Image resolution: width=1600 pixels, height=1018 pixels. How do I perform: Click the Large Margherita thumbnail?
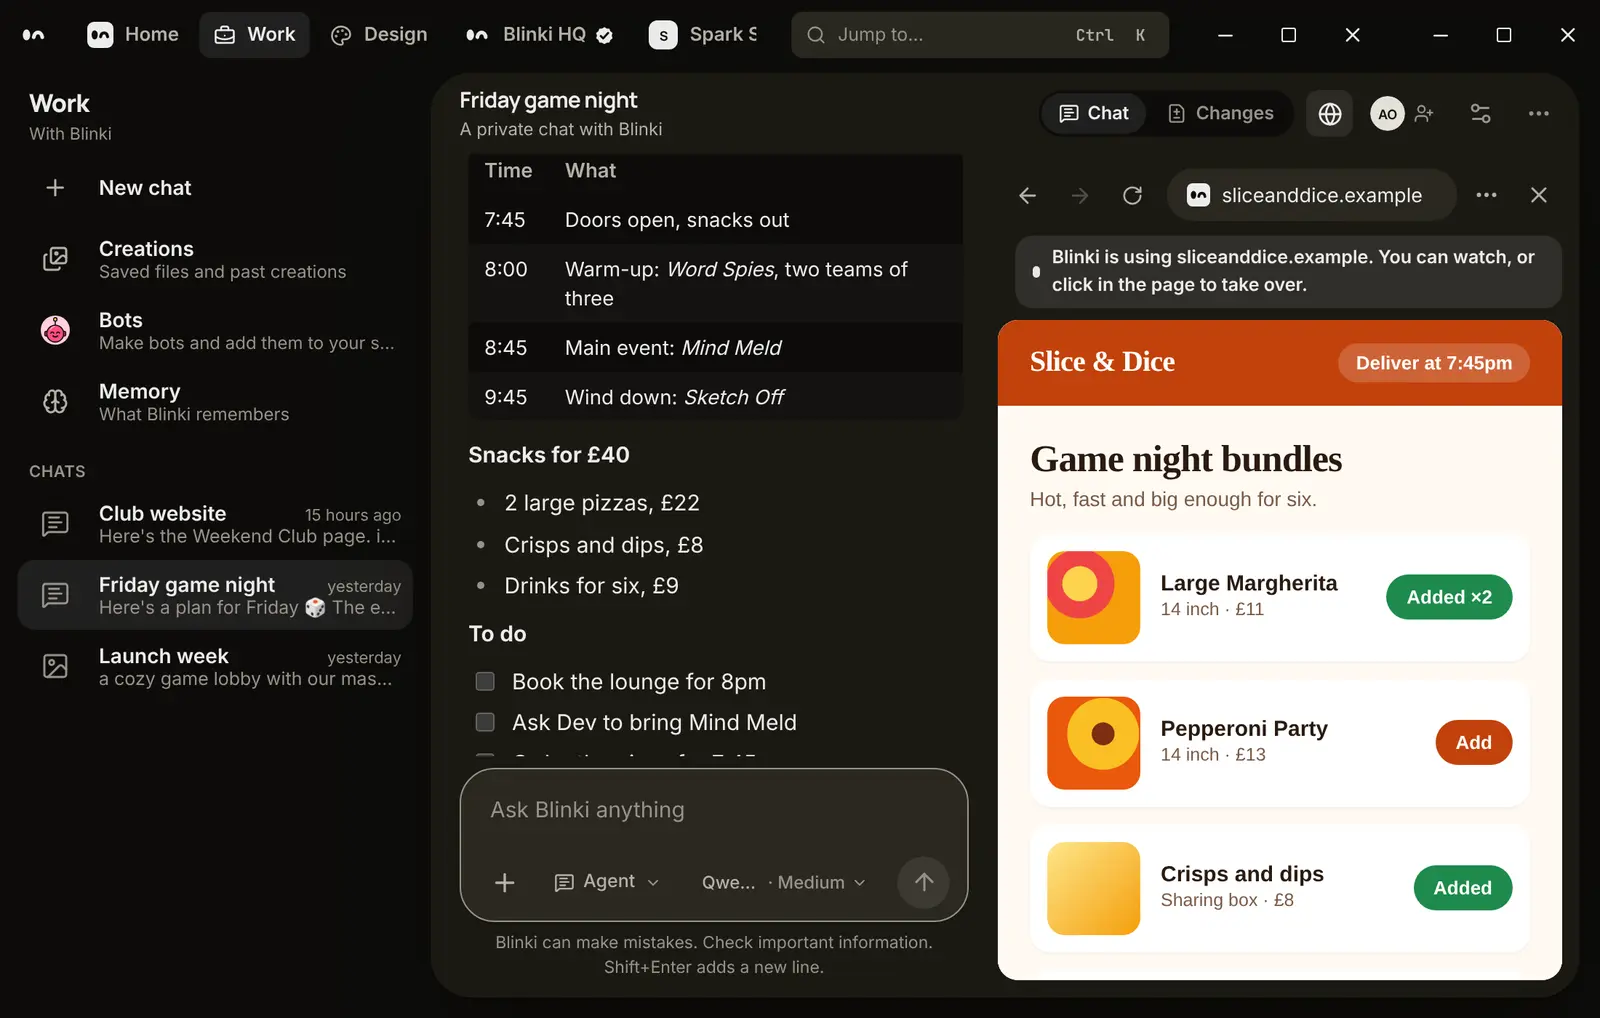point(1093,597)
